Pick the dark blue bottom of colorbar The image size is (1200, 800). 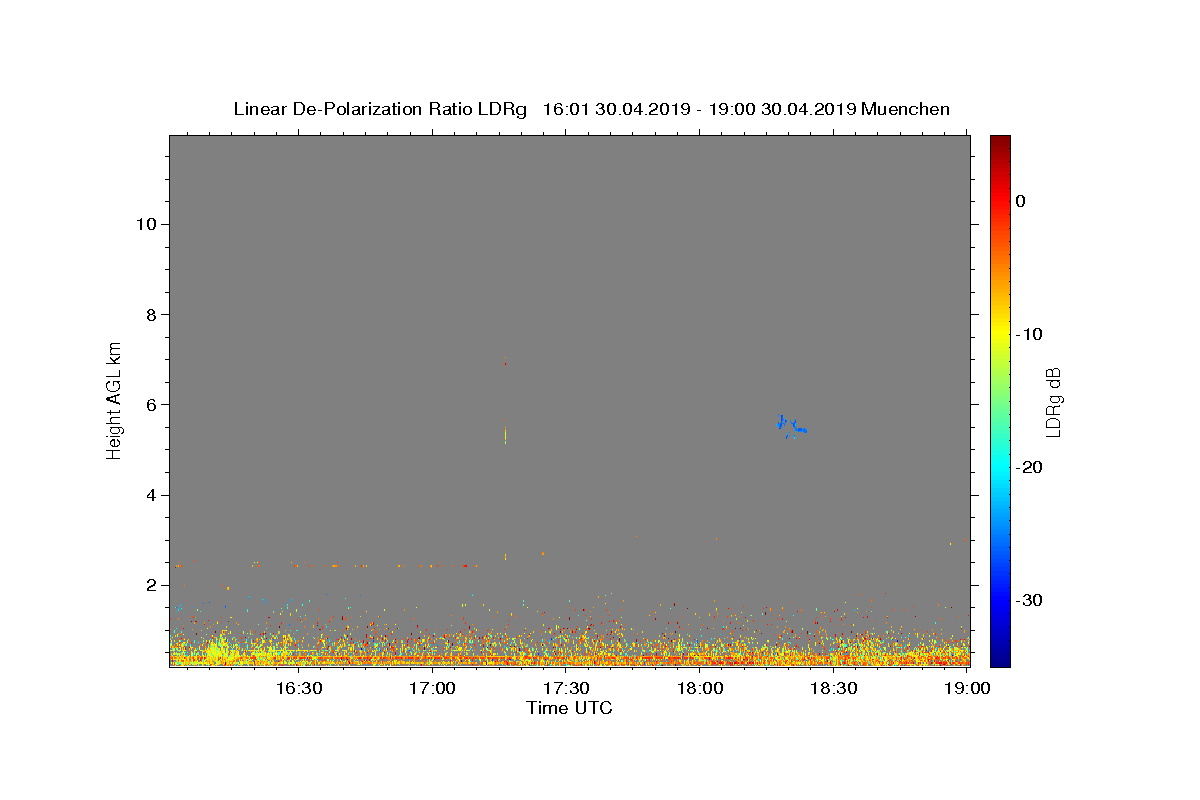[1000, 658]
